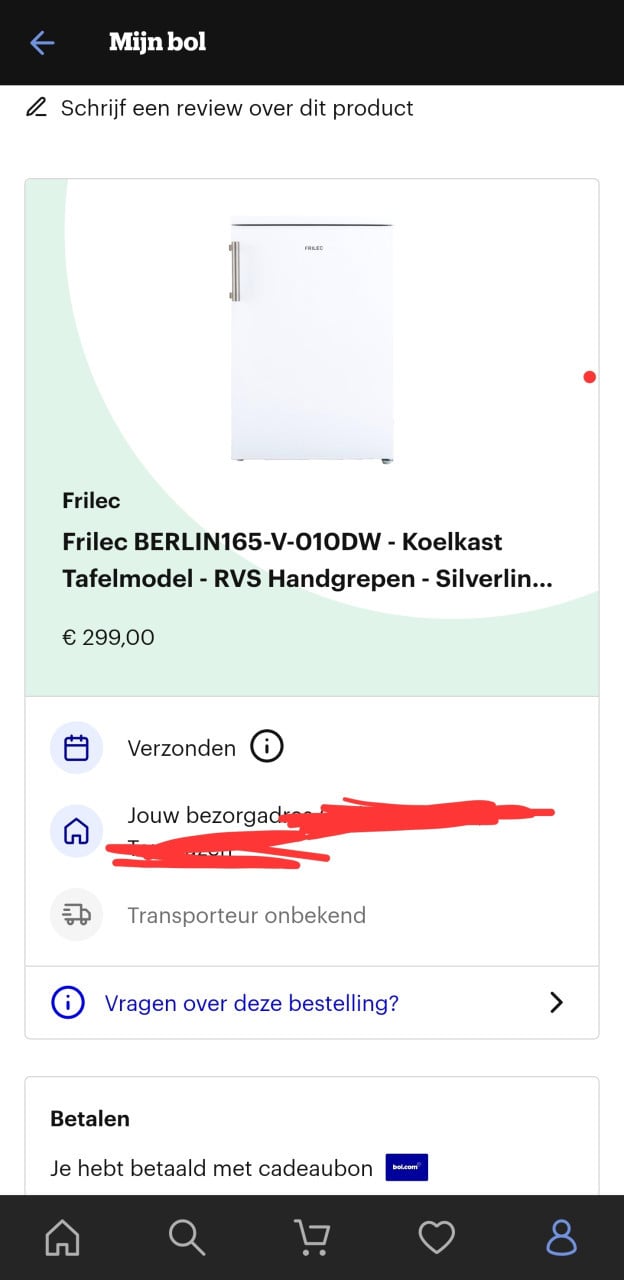Tap the Frilec brand name

pyautogui.click(x=91, y=500)
